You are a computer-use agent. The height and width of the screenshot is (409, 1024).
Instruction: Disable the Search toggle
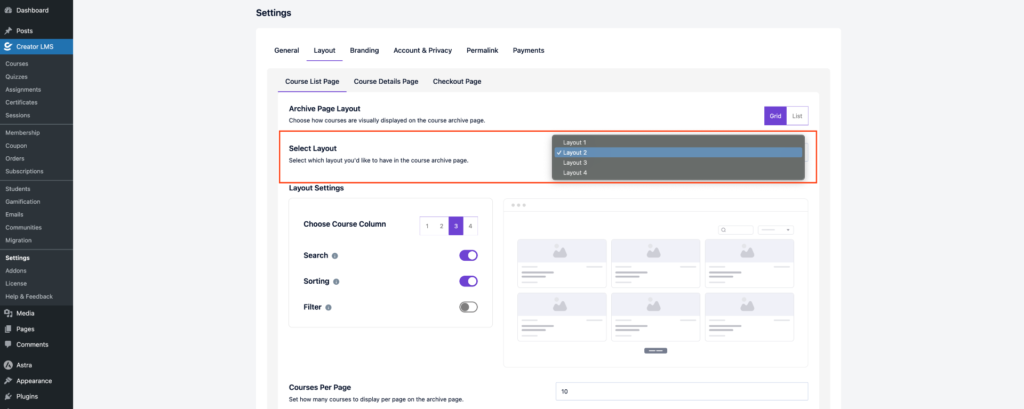[468, 255]
